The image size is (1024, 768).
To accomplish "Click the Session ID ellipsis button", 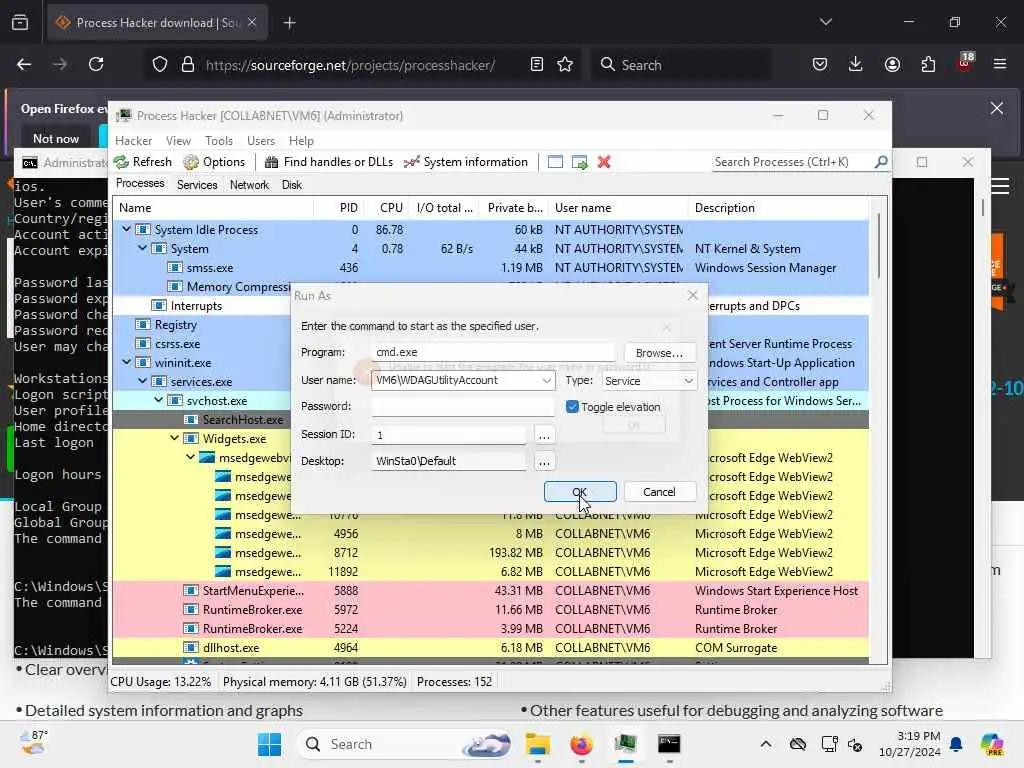I will [x=544, y=434].
